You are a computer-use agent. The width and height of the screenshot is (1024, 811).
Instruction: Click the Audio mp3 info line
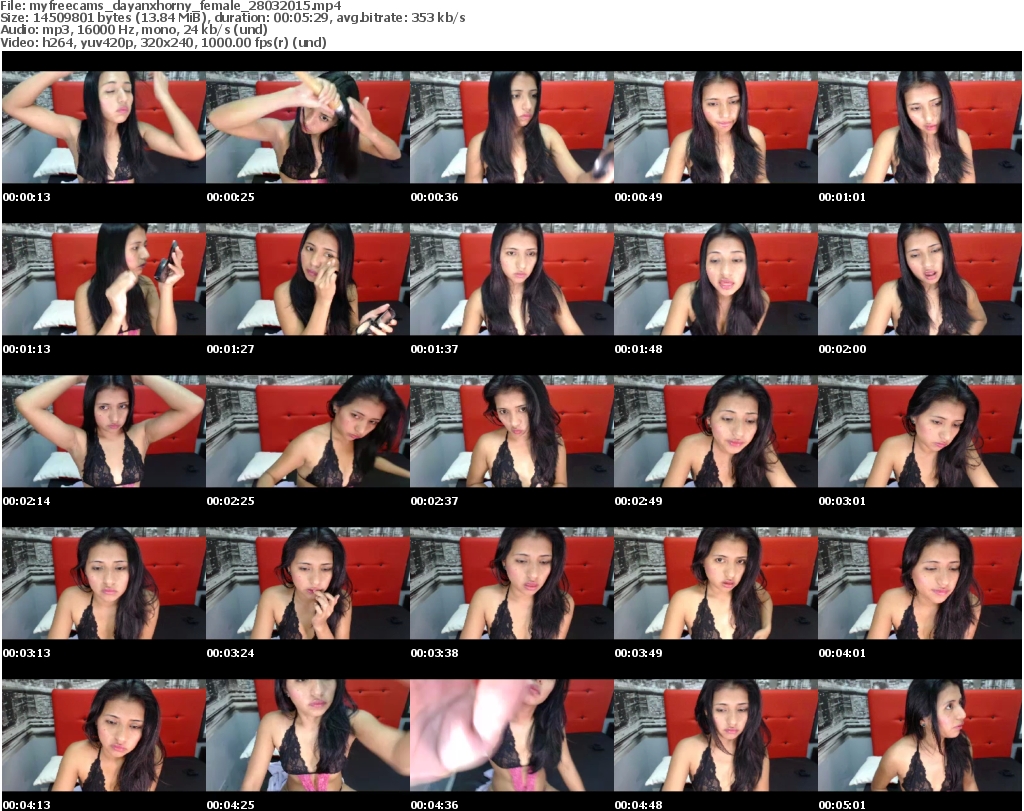[134, 30]
